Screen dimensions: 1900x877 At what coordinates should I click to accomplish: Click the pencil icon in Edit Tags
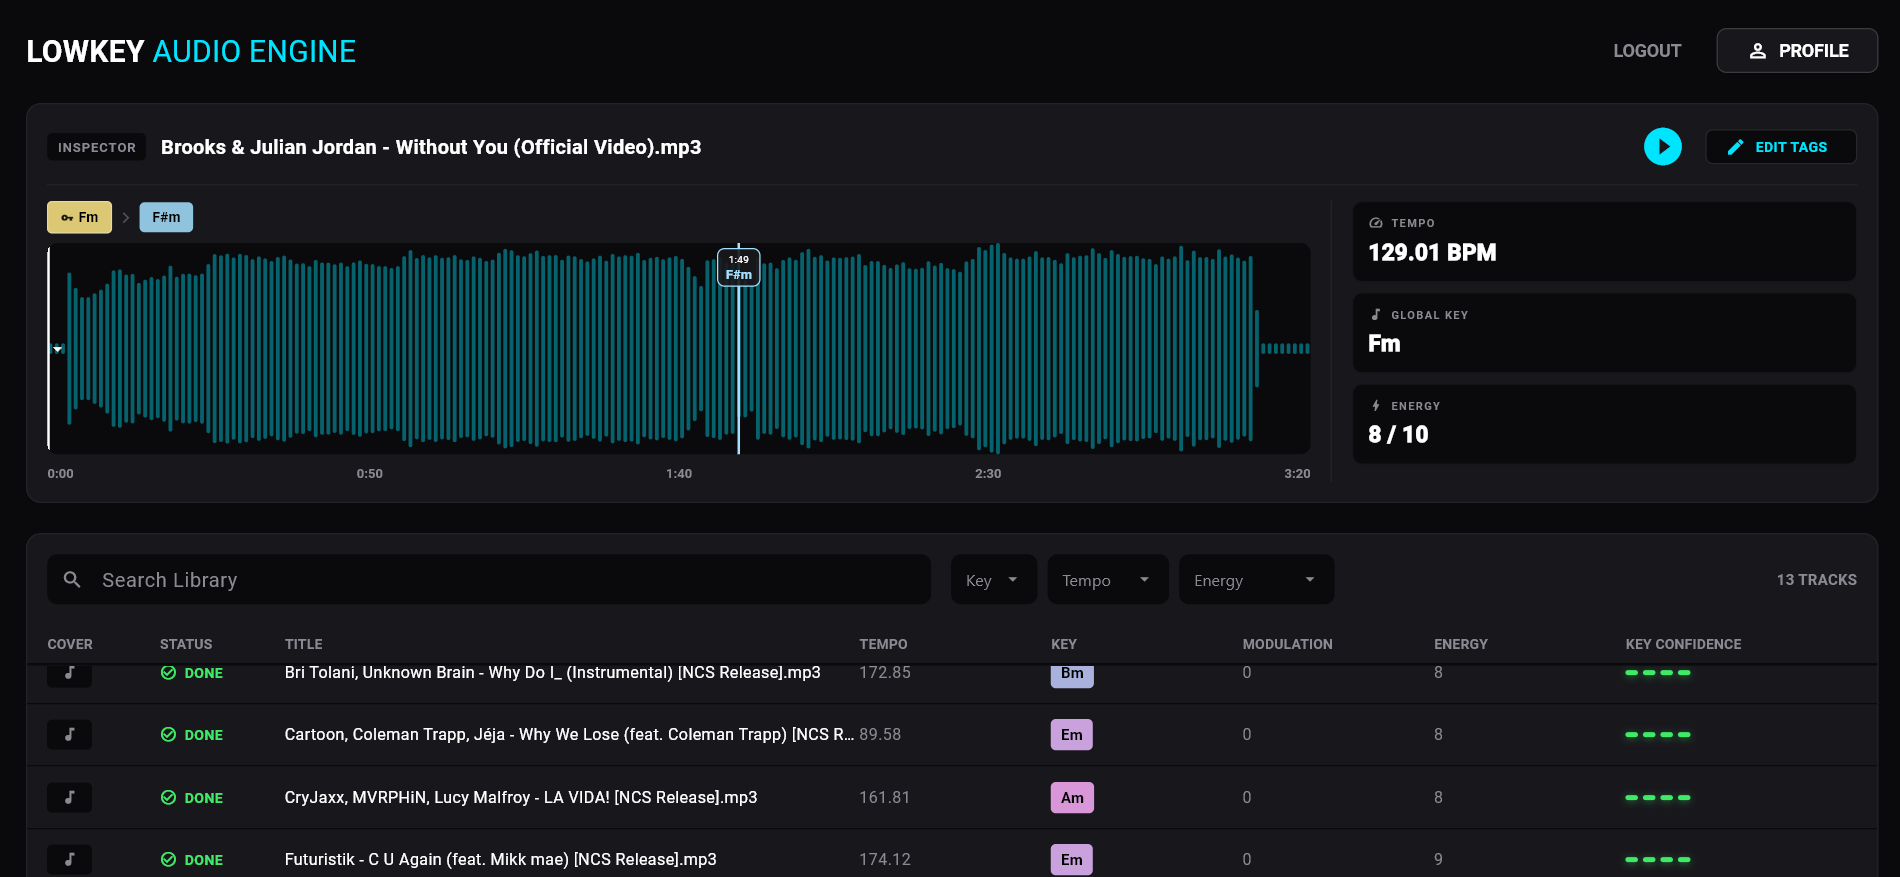(x=1736, y=147)
